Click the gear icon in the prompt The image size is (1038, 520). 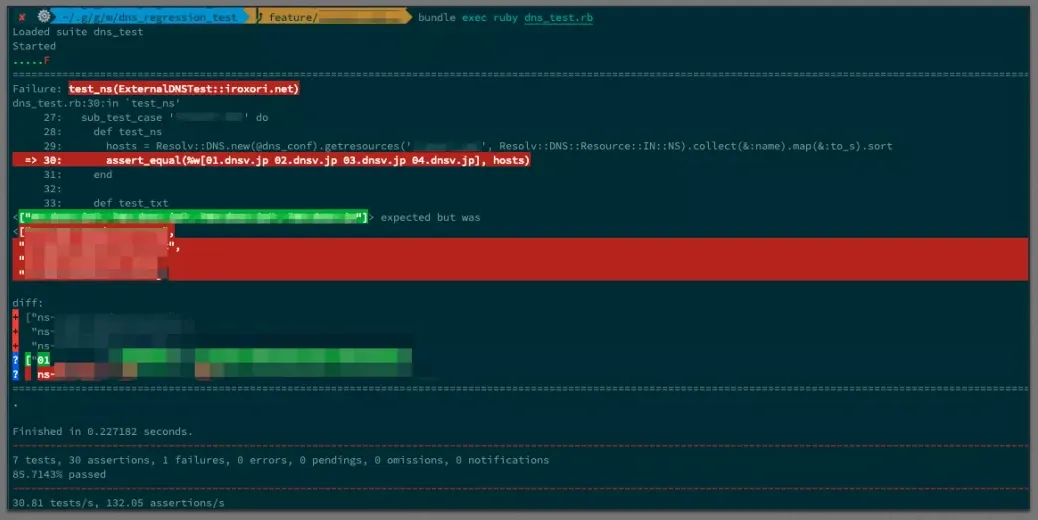coord(43,17)
